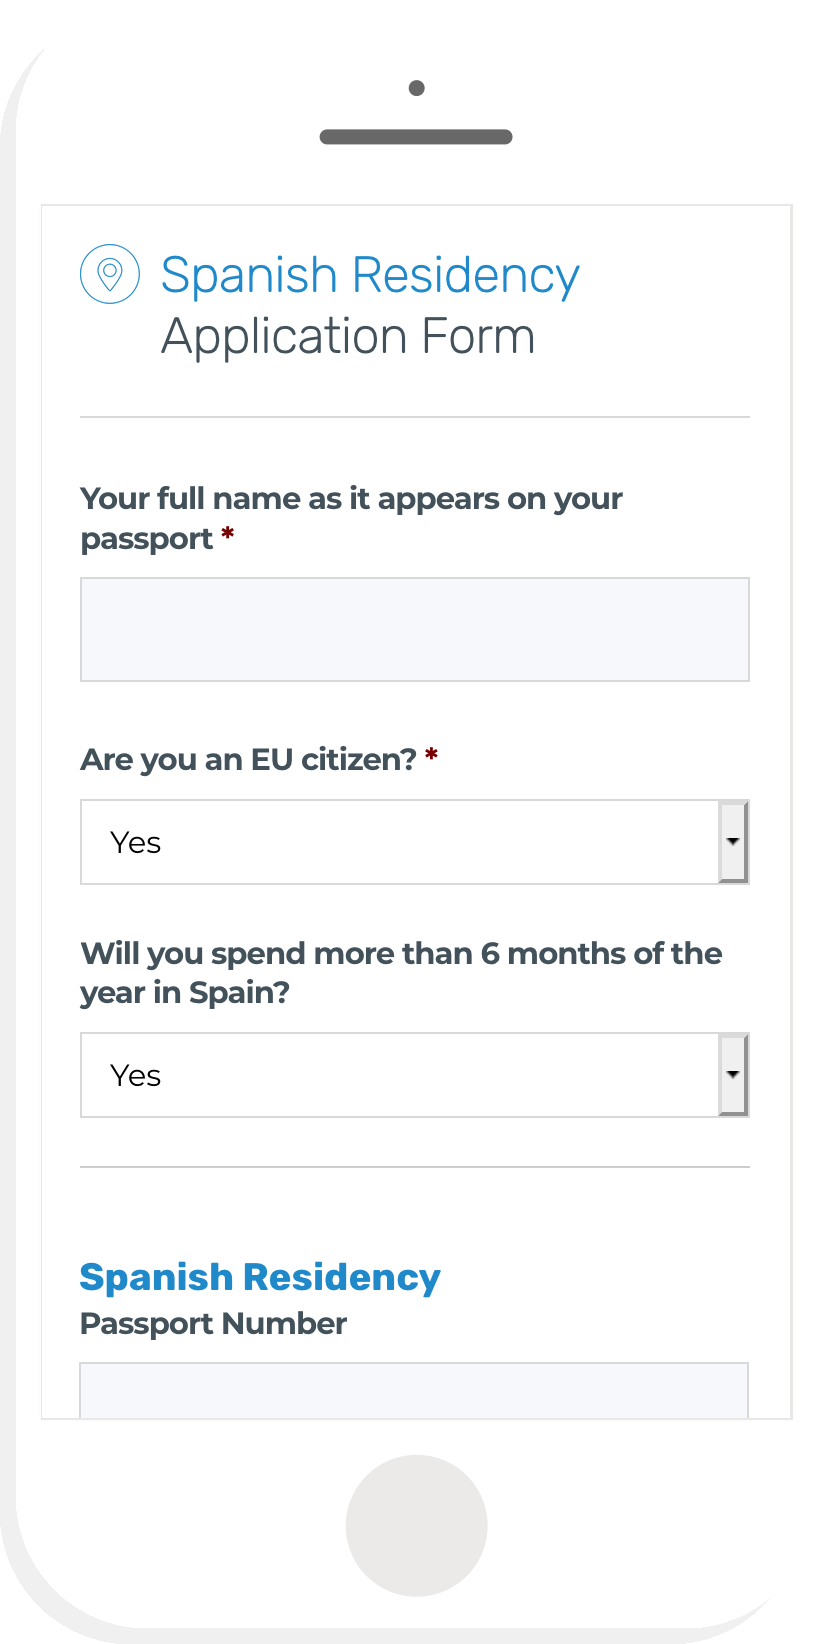Click into the Passport Number field
The image size is (818, 1644).
(414, 1390)
